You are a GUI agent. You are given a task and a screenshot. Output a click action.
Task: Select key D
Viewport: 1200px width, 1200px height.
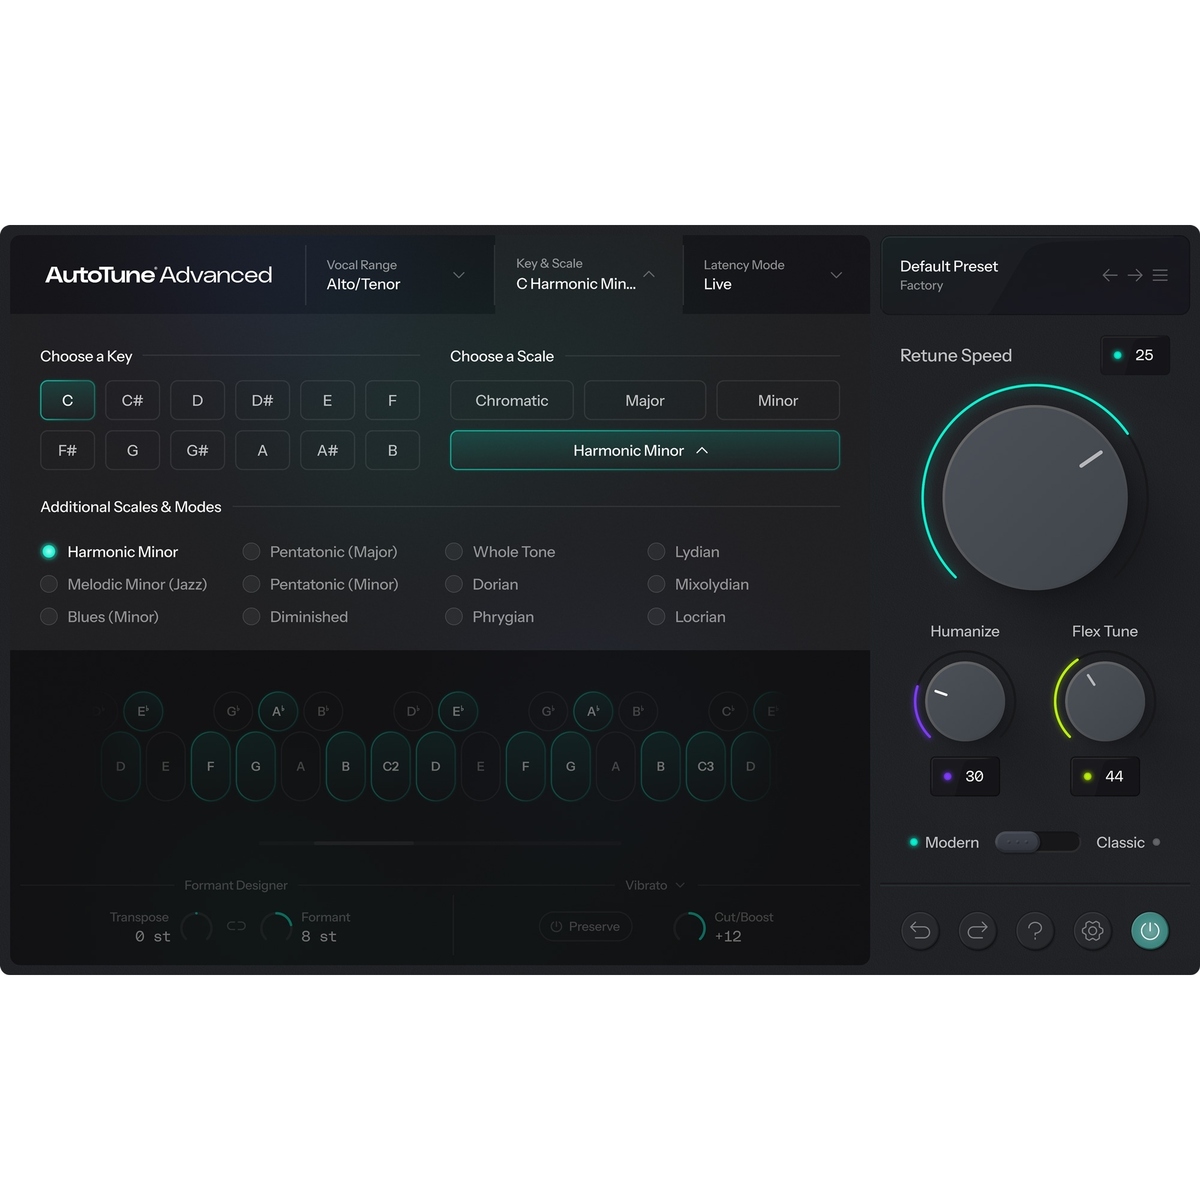coord(197,400)
